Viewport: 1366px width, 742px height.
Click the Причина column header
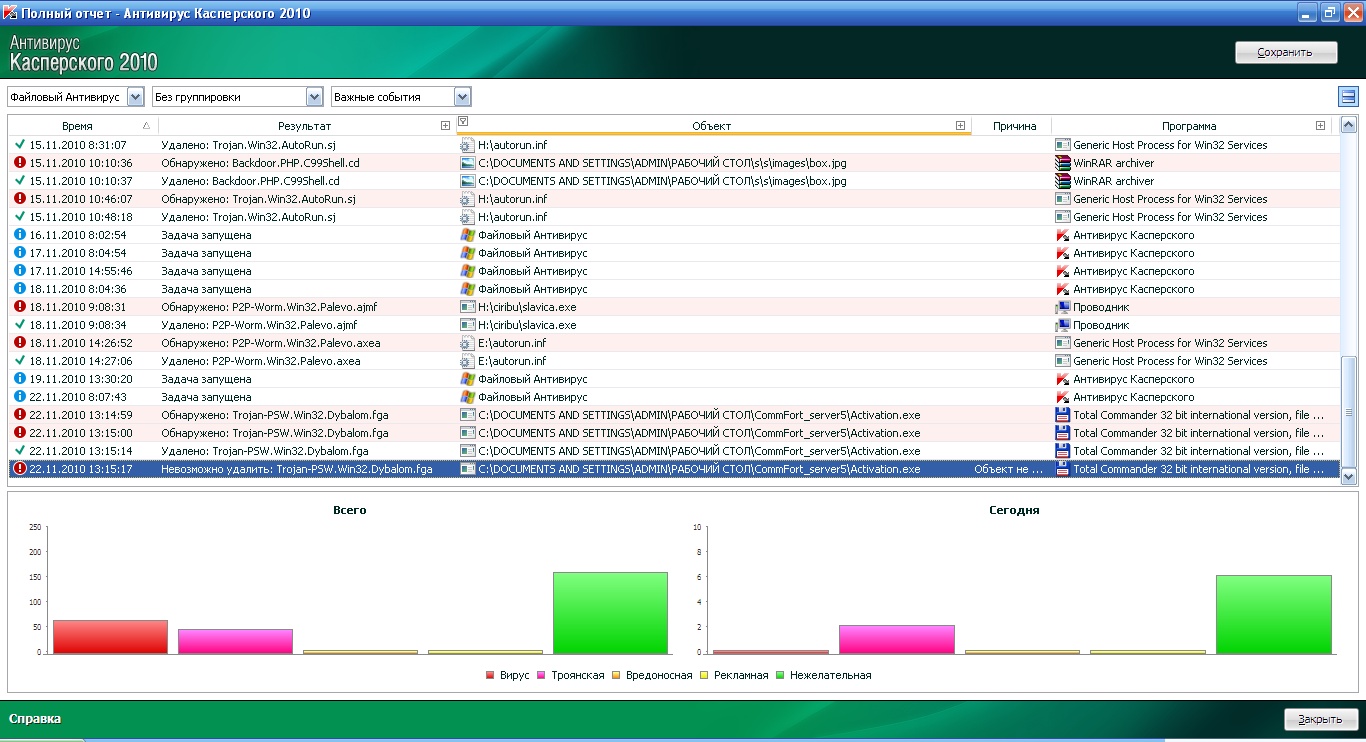(x=1013, y=126)
